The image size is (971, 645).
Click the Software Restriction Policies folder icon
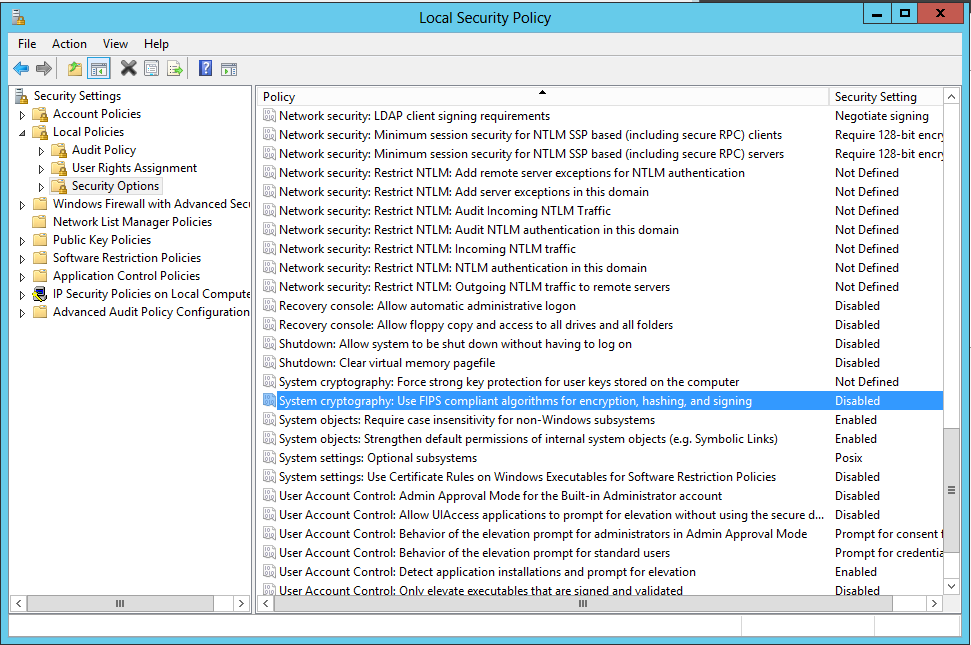(x=40, y=258)
